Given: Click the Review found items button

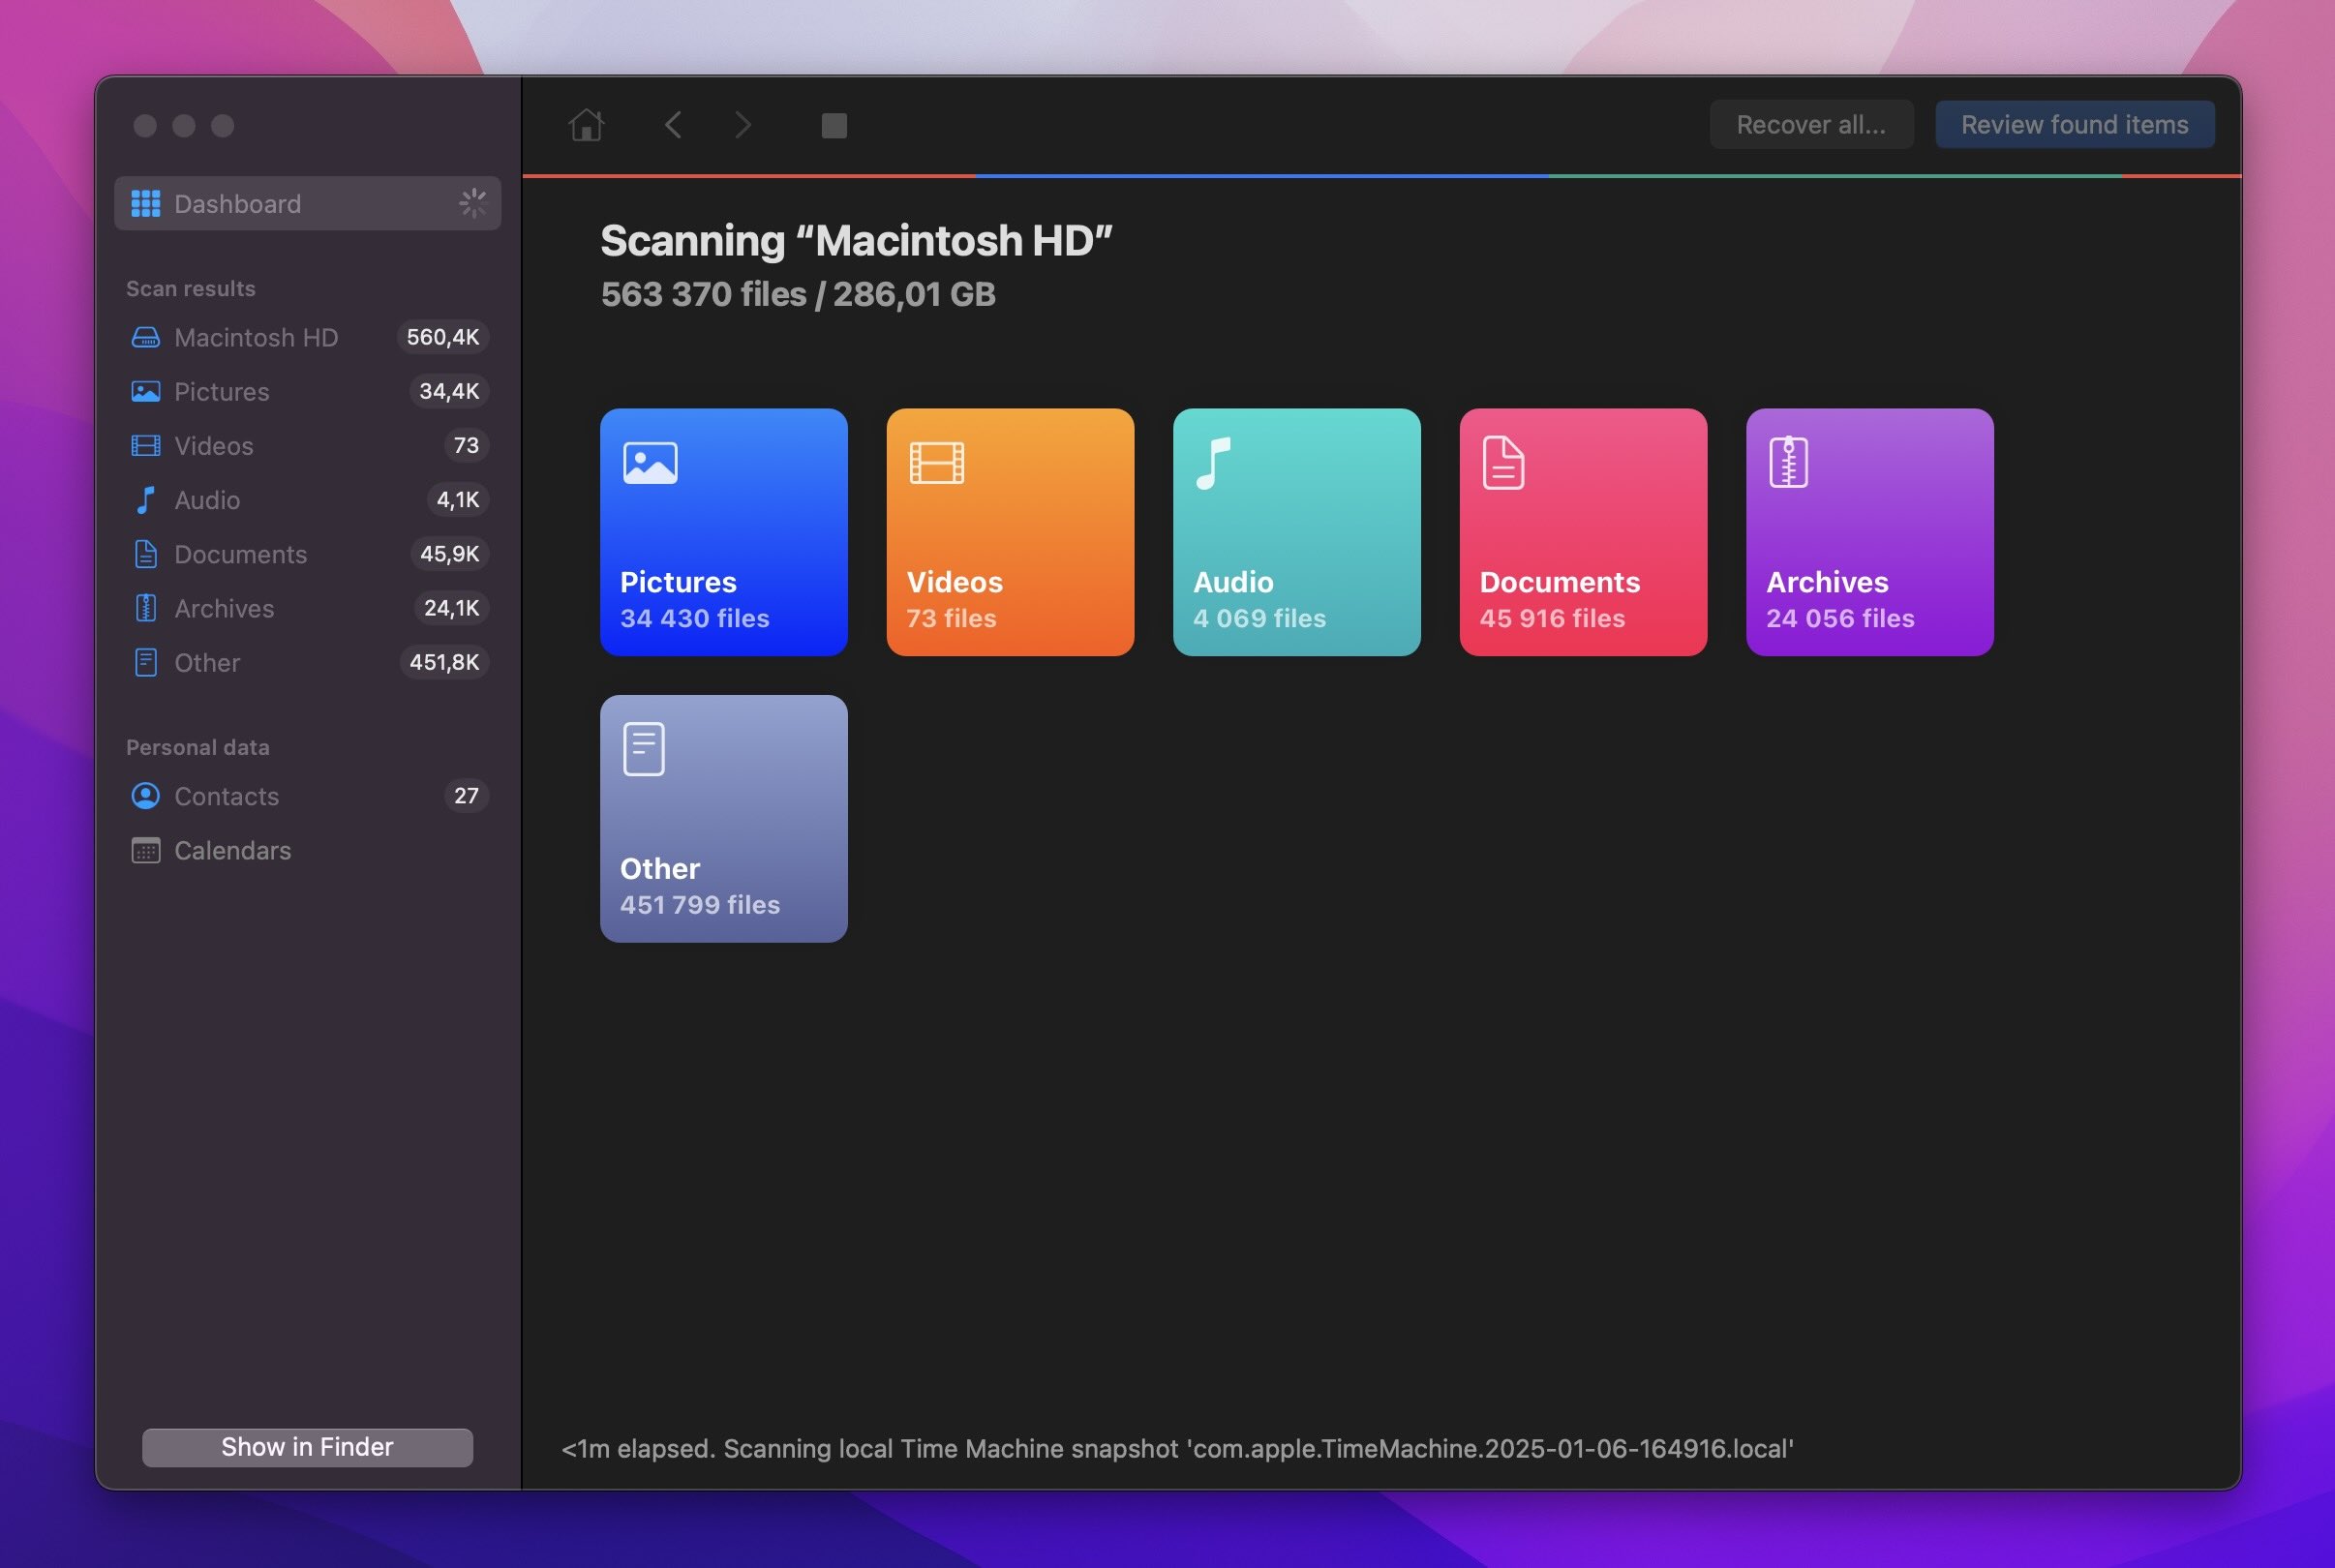Looking at the screenshot, I should point(2075,124).
